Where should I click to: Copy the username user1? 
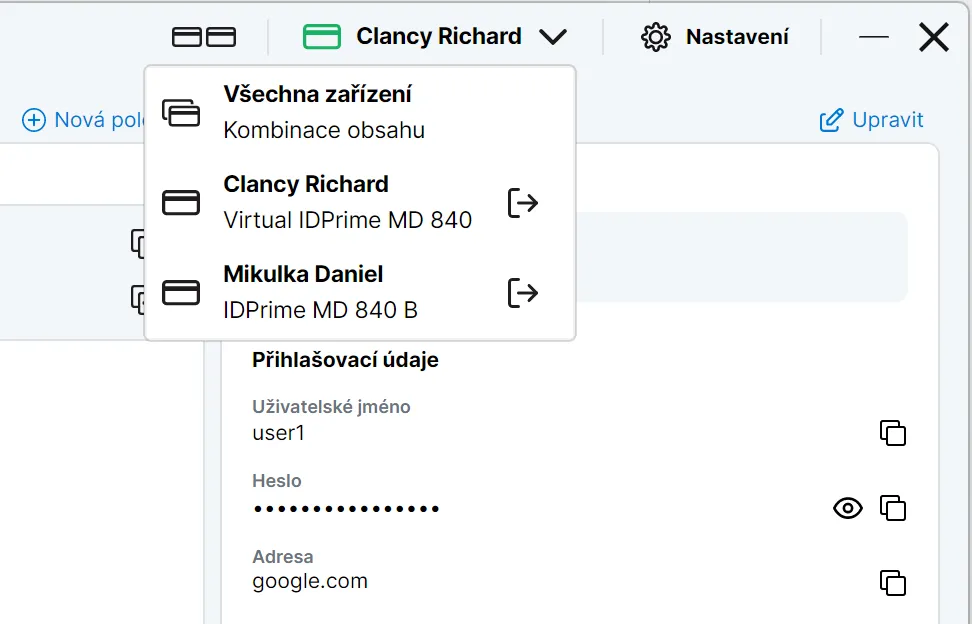pos(893,433)
